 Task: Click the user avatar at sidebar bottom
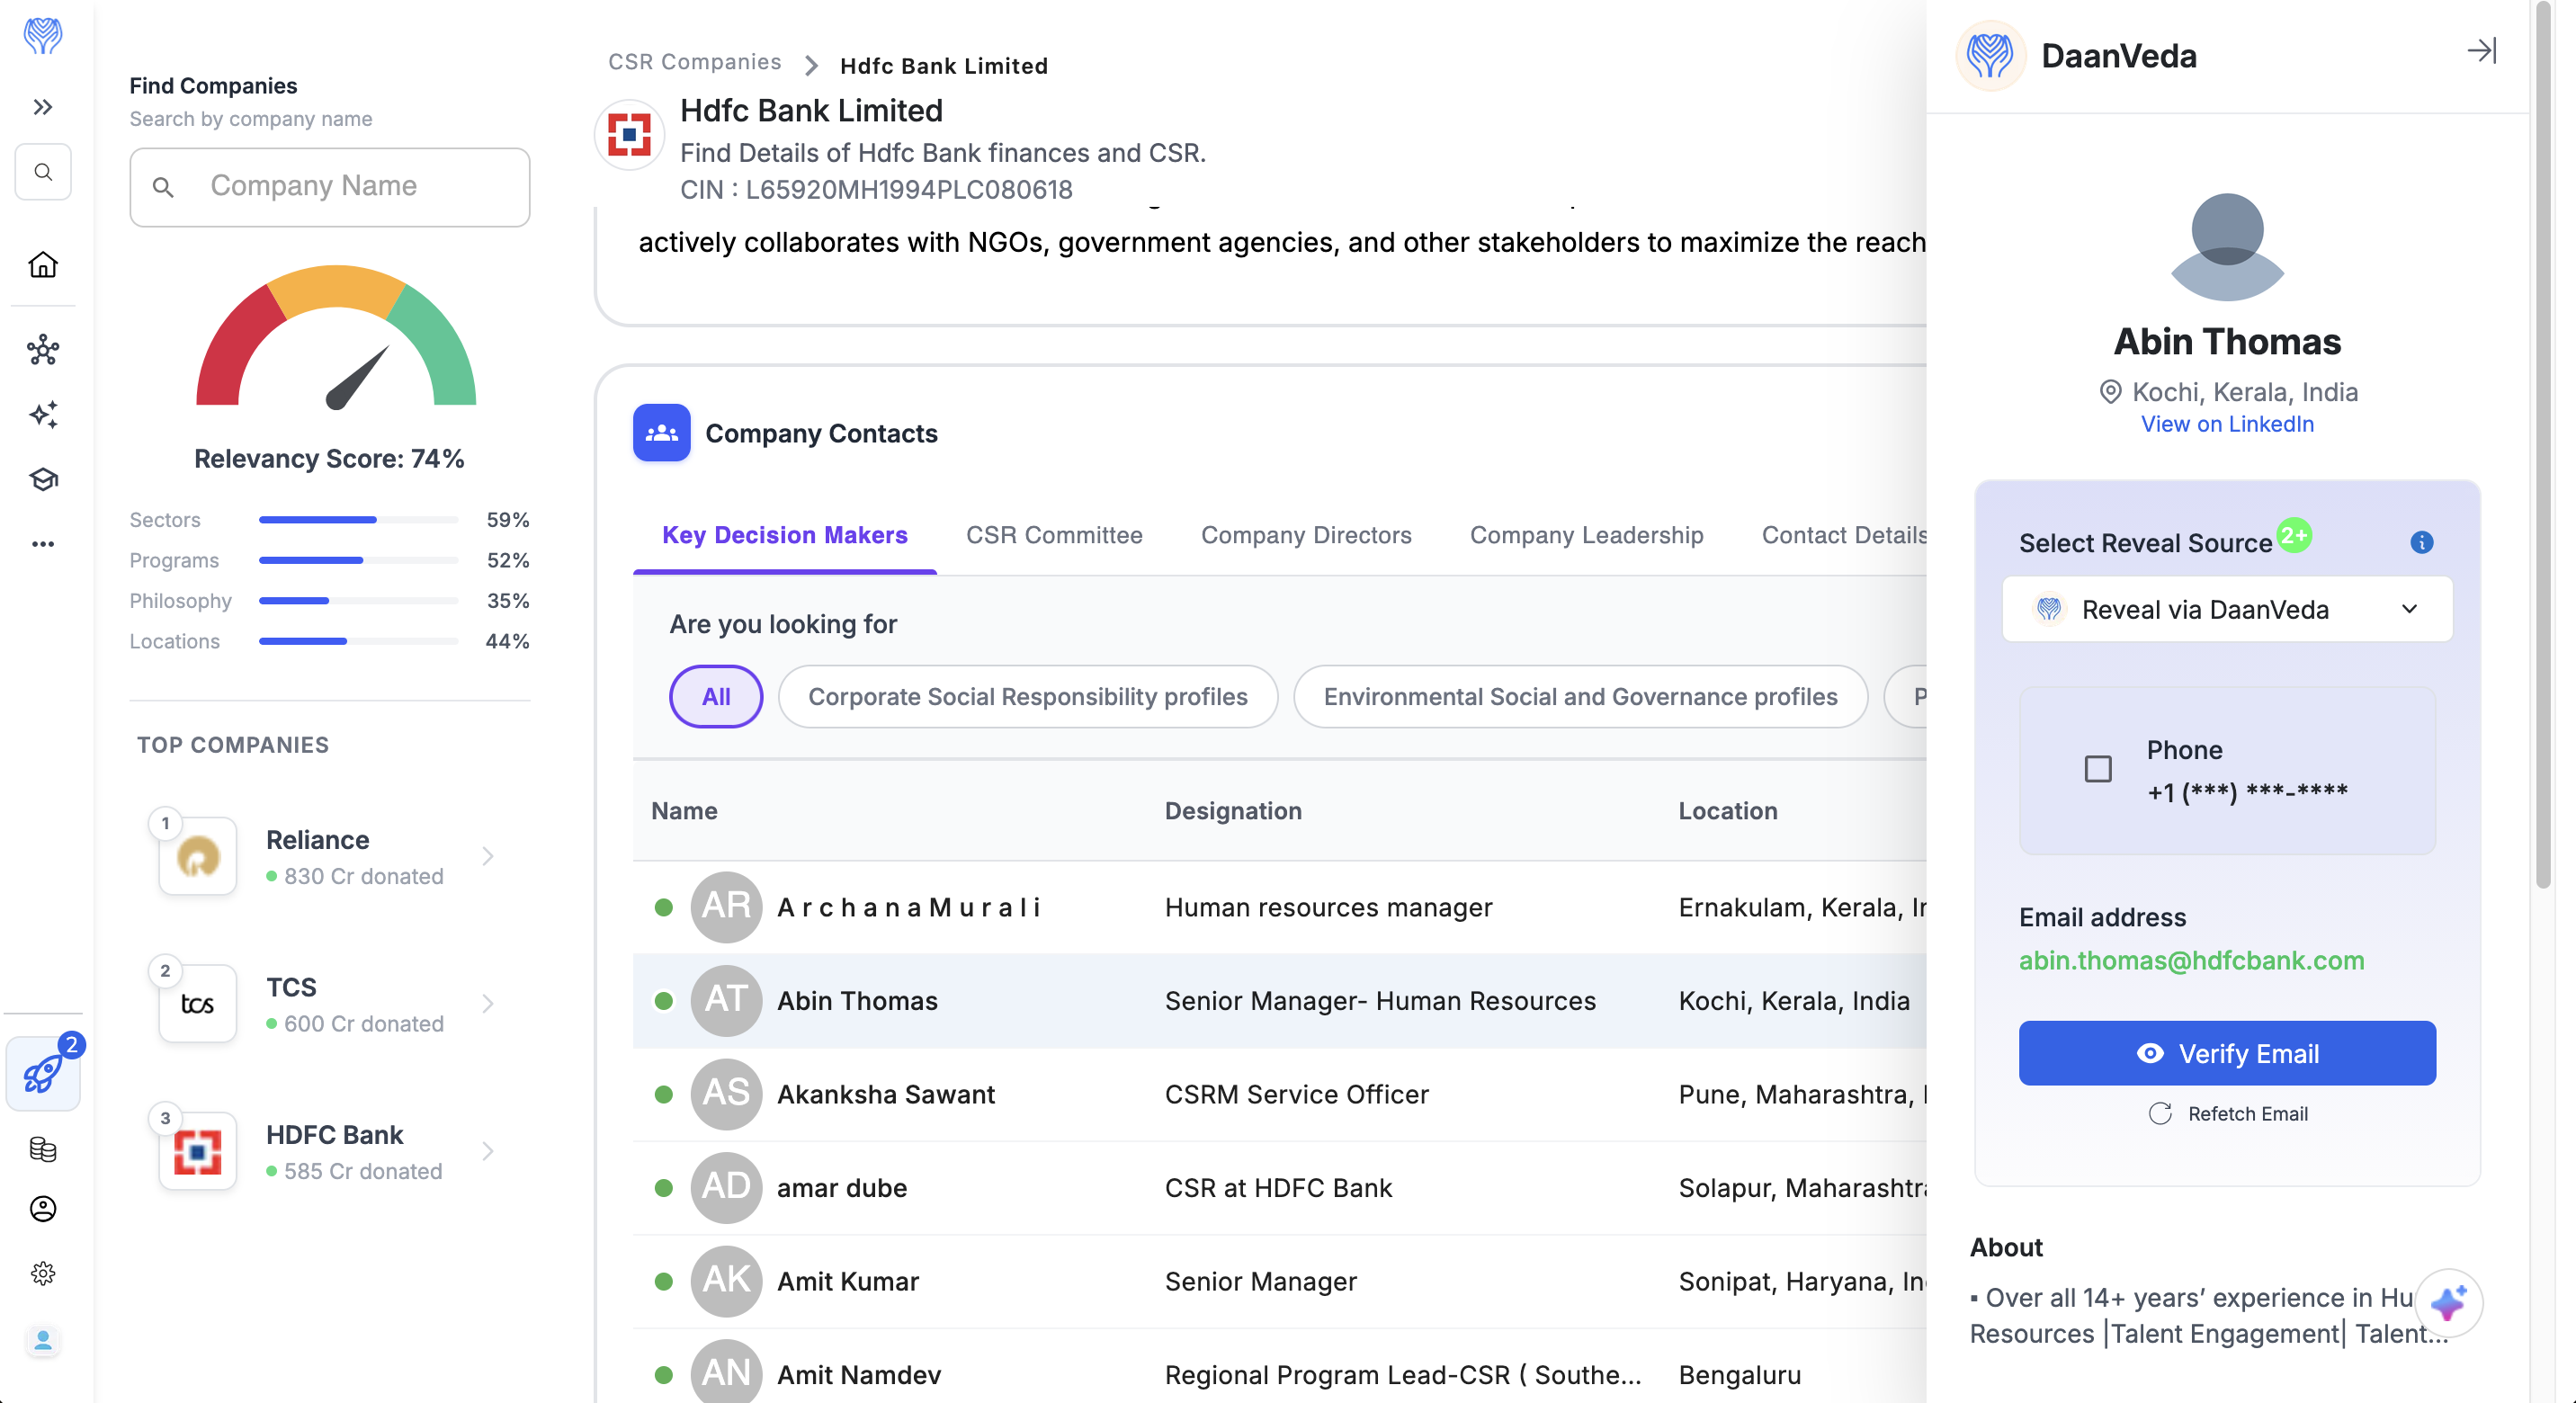pos(43,1340)
